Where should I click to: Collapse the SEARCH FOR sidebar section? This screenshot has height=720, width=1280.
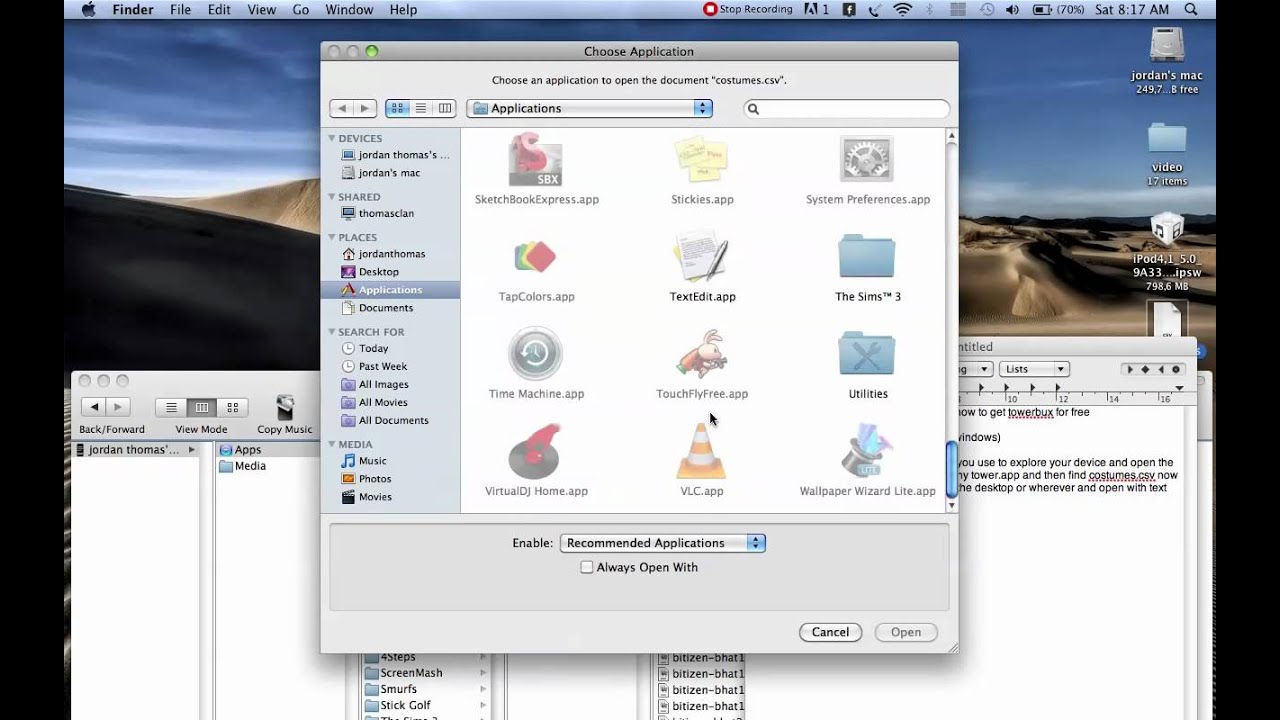(x=332, y=332)
